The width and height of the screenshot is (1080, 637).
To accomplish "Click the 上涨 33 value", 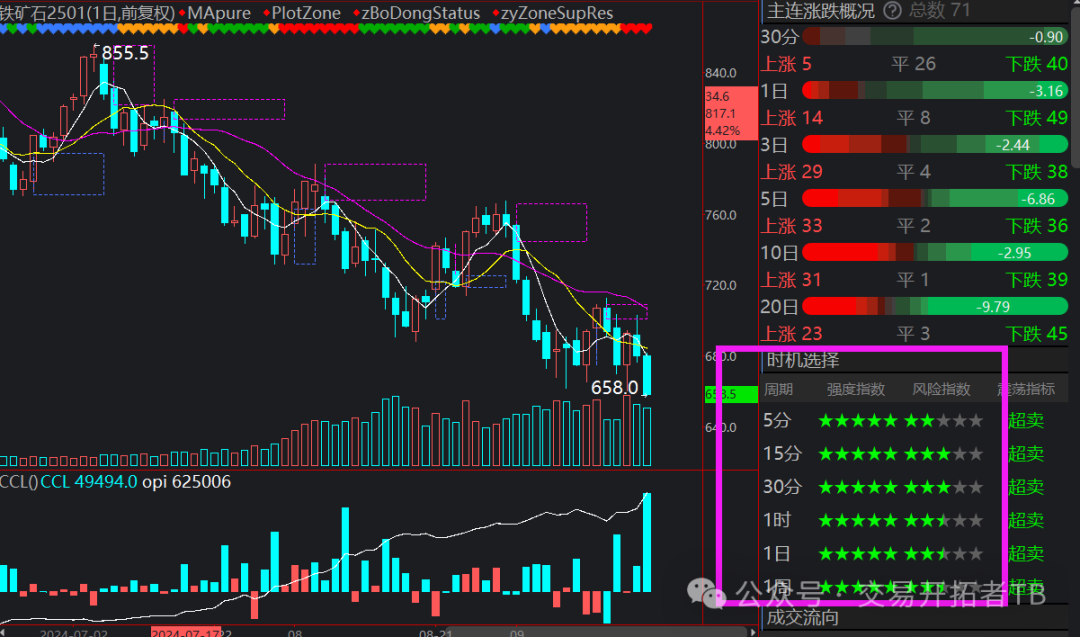I will coord(792,226).
